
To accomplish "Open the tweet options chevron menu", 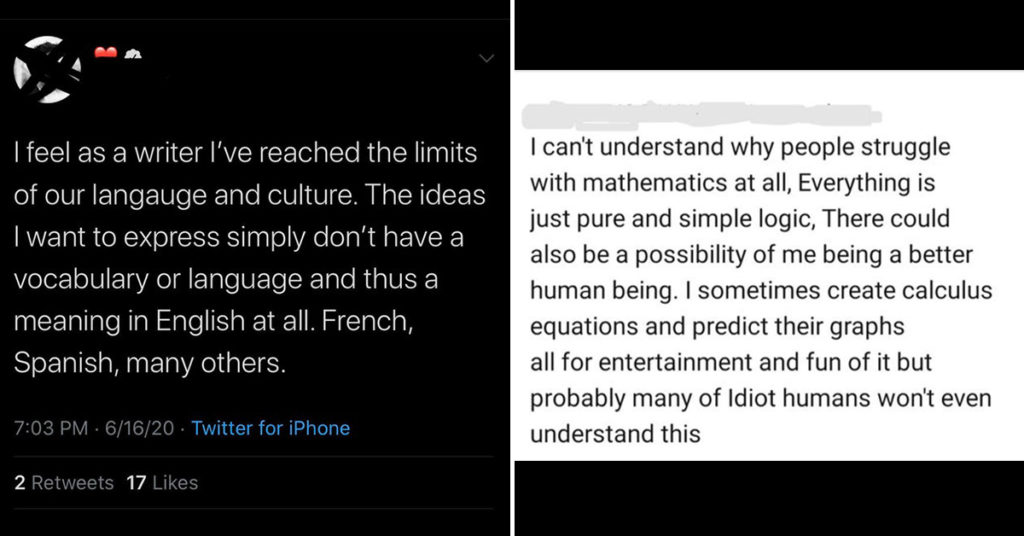I will (x=486, y=59).
